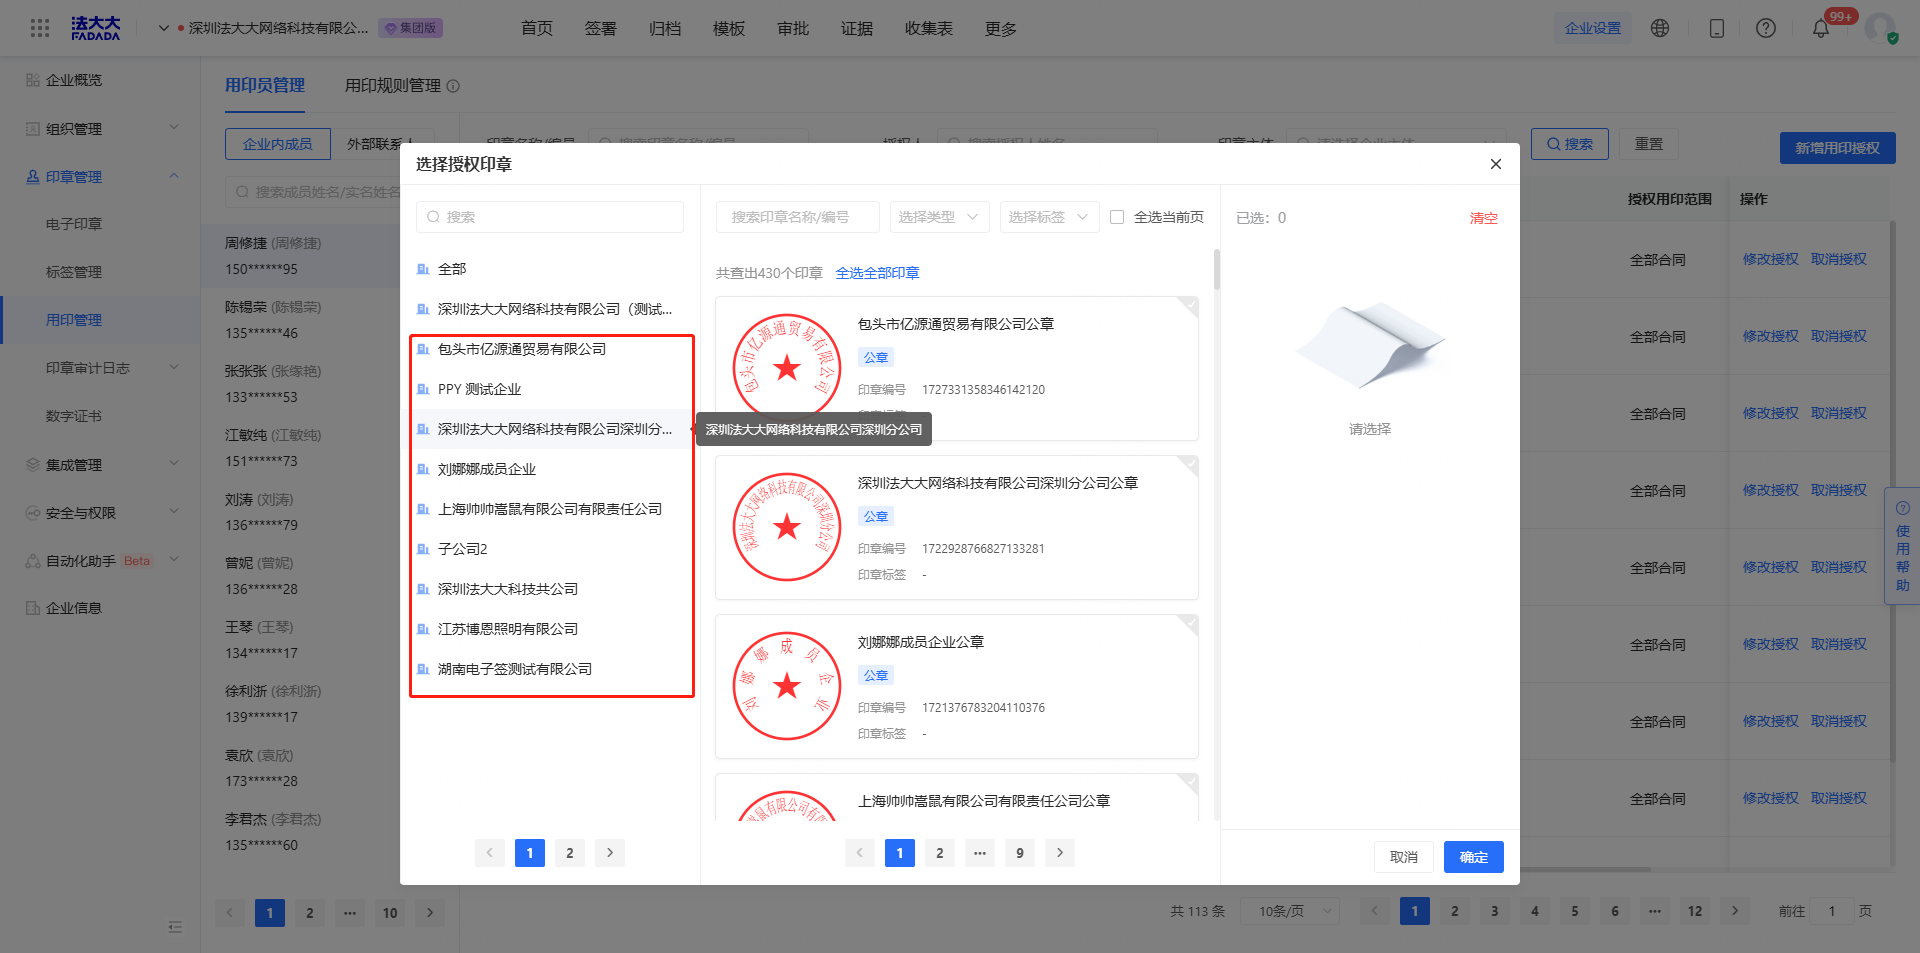Click the 重置 button
The image size is (1920, 953).
[x=1649, y=144]
